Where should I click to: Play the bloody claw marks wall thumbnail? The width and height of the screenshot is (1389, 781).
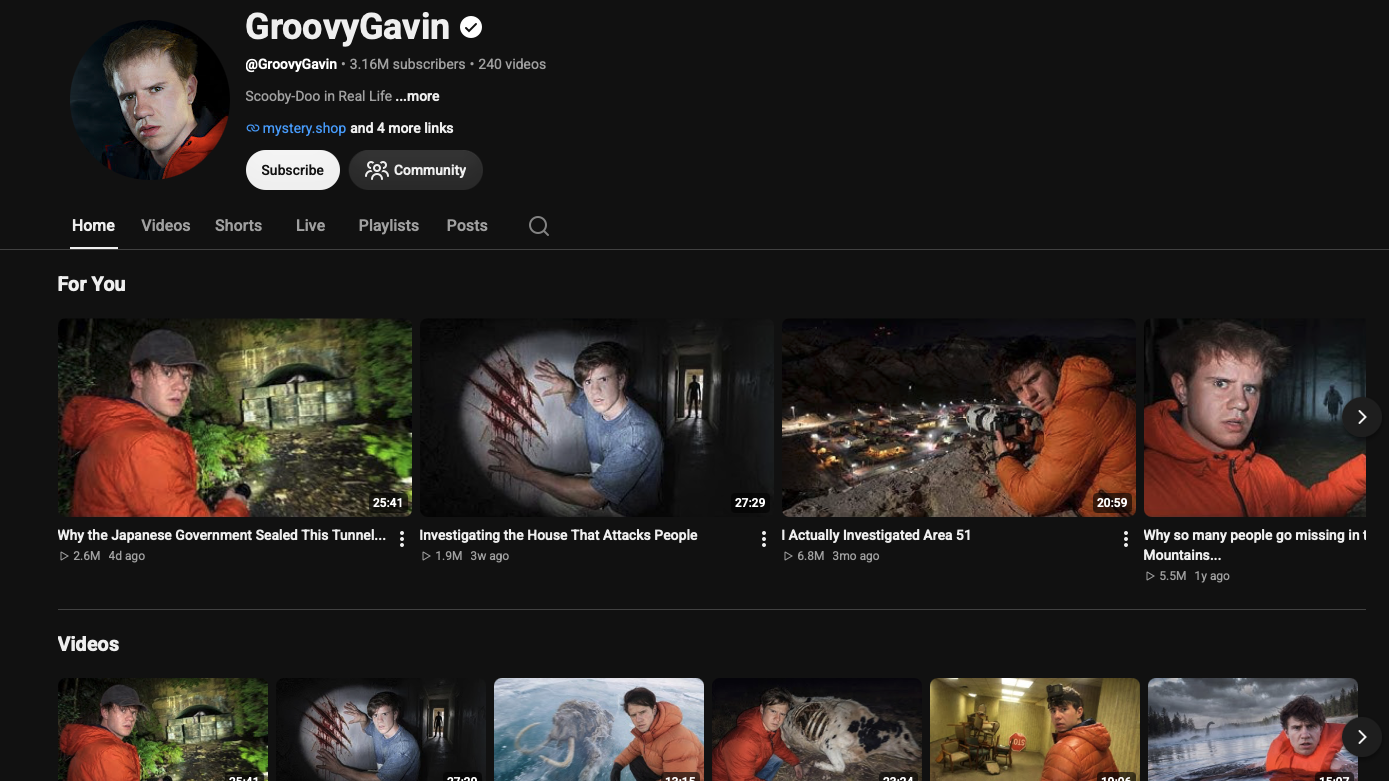(596, 418)
